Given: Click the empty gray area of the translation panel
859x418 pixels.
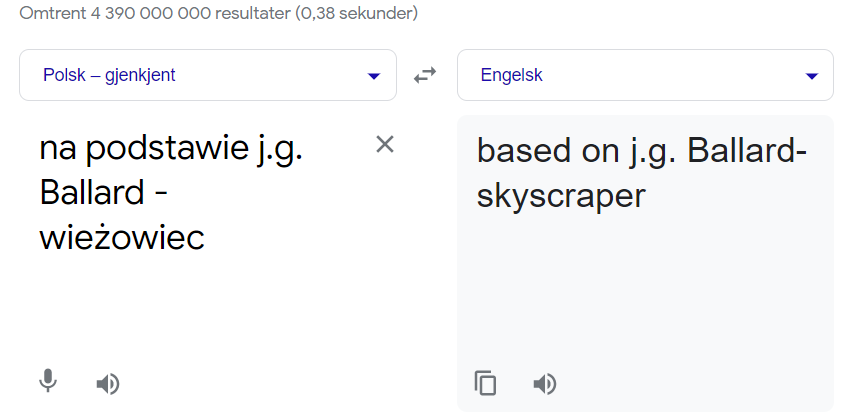Looking at the screenshot, I should coord(645,290).
